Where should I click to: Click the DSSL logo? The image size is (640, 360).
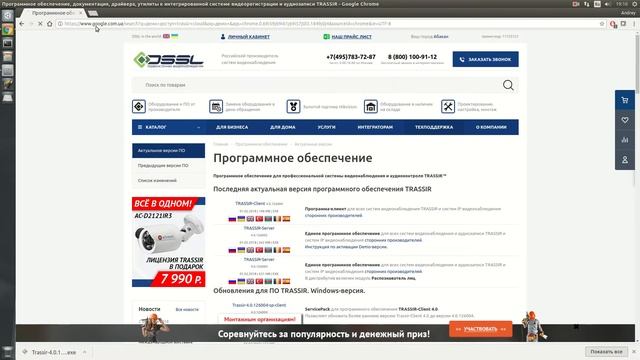point(168,60)
